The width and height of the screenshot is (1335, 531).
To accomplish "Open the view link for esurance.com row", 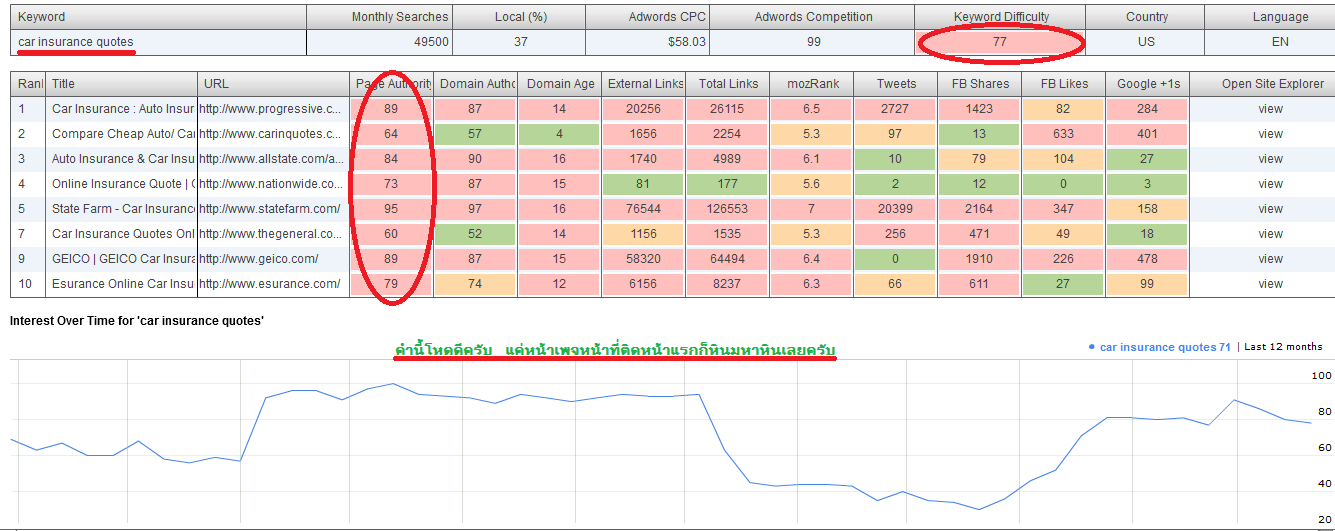I will (1270, 284).
